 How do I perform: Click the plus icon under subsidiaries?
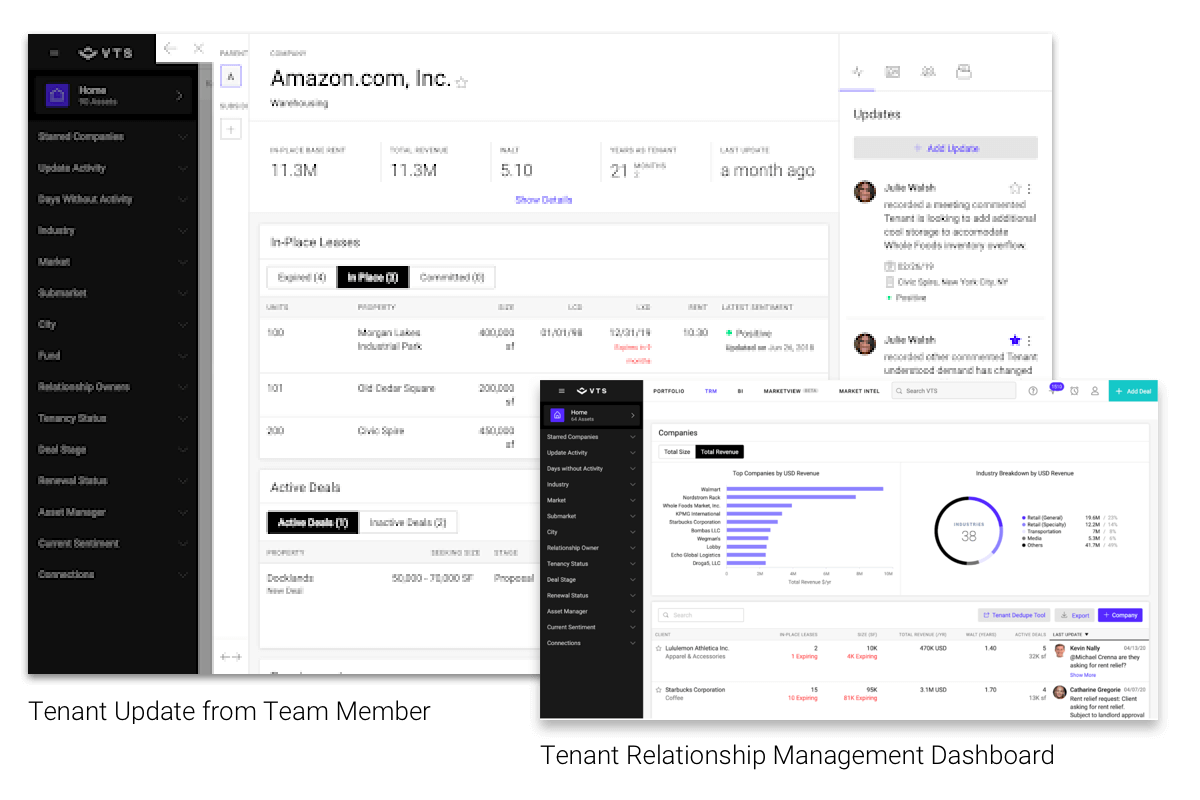pyautogui.click(x=230, y=128)
